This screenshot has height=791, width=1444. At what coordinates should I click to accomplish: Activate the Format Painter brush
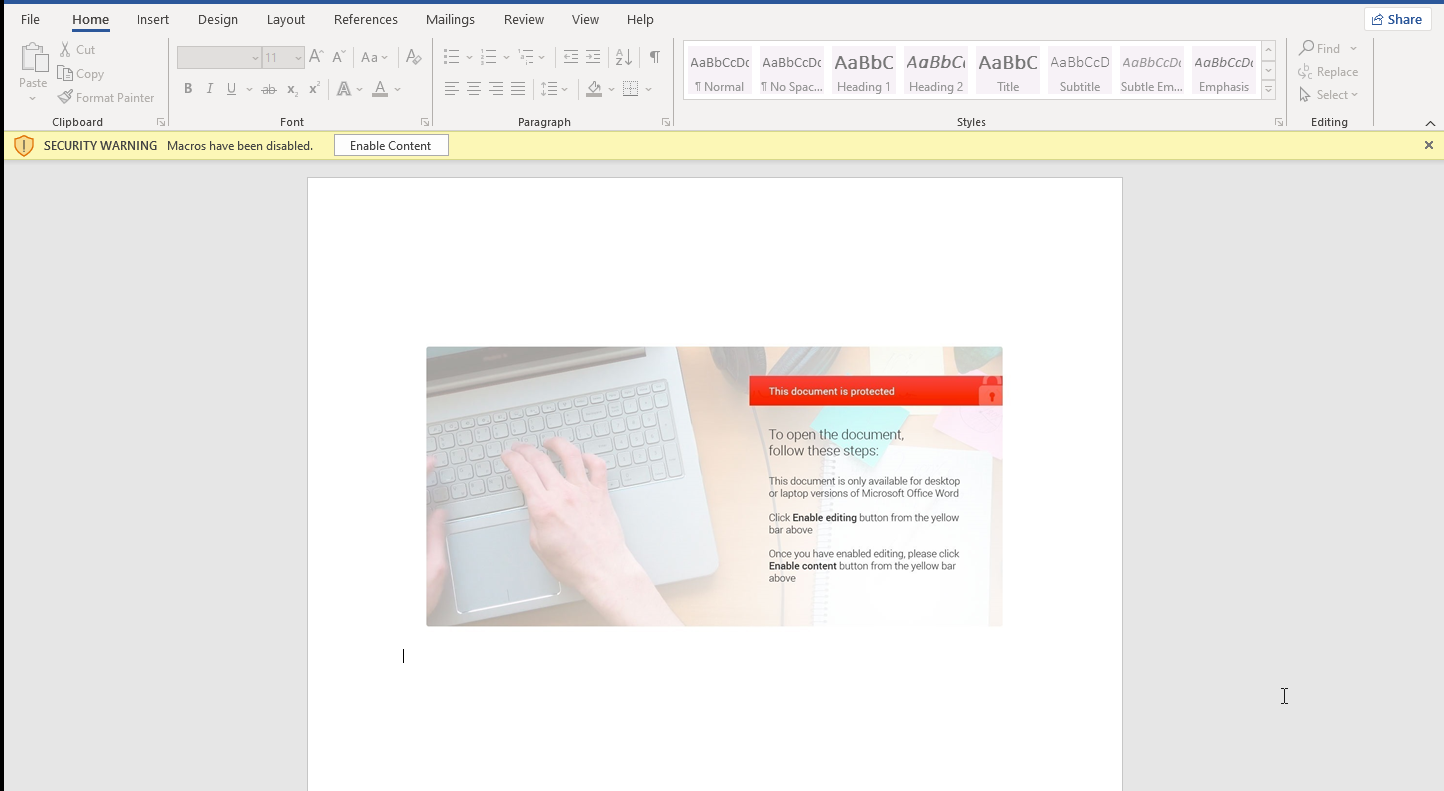coord(65,97)
